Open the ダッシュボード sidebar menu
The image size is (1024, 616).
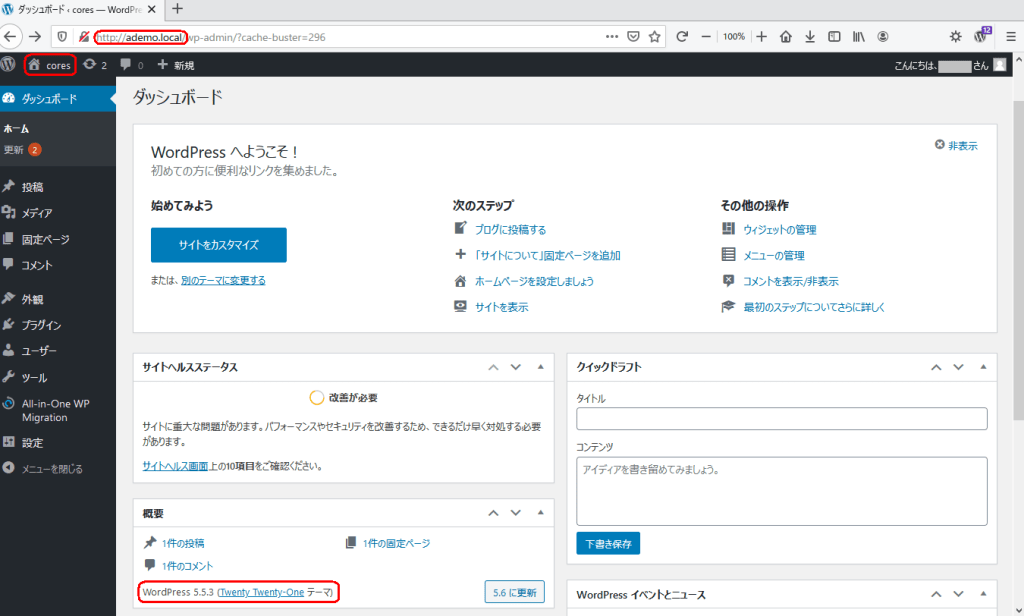pyautogui.click(x=57, y=99)
